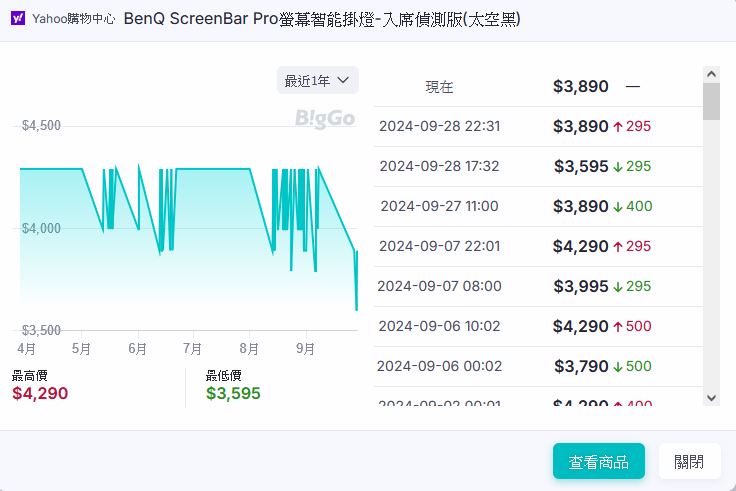Select the 2024-09-28 22:31 price record
This screenshot has height=491, width=736.
[538, 126]
